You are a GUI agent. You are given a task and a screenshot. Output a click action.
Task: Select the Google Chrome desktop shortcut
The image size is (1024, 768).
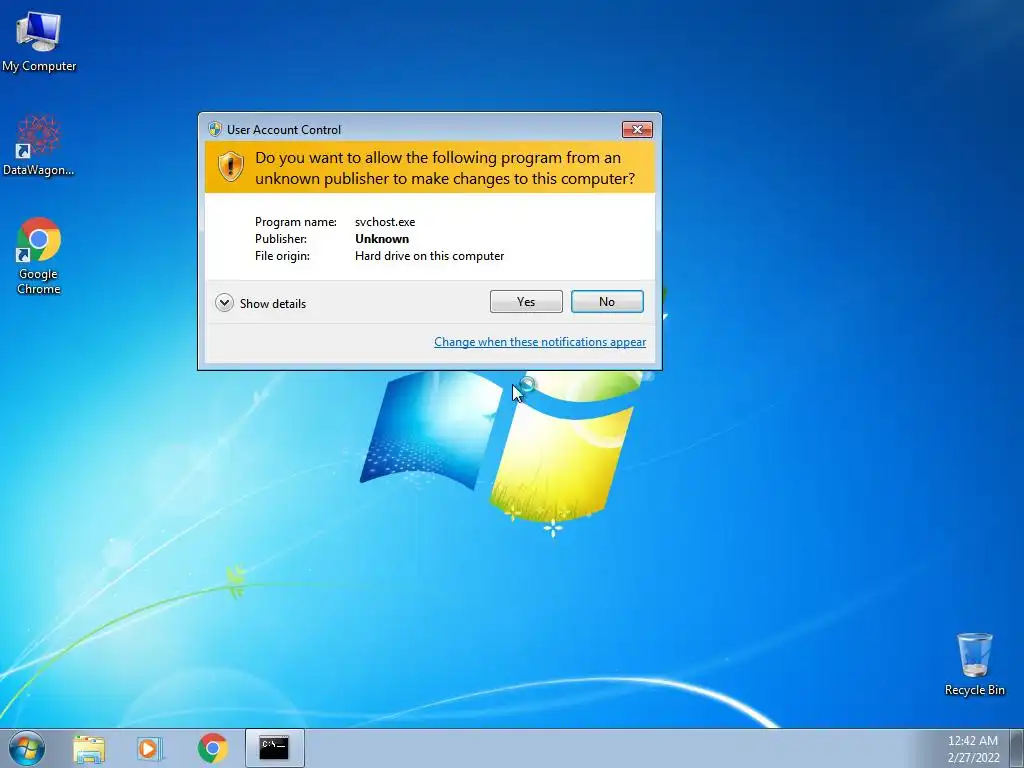(x=38, y=255)
